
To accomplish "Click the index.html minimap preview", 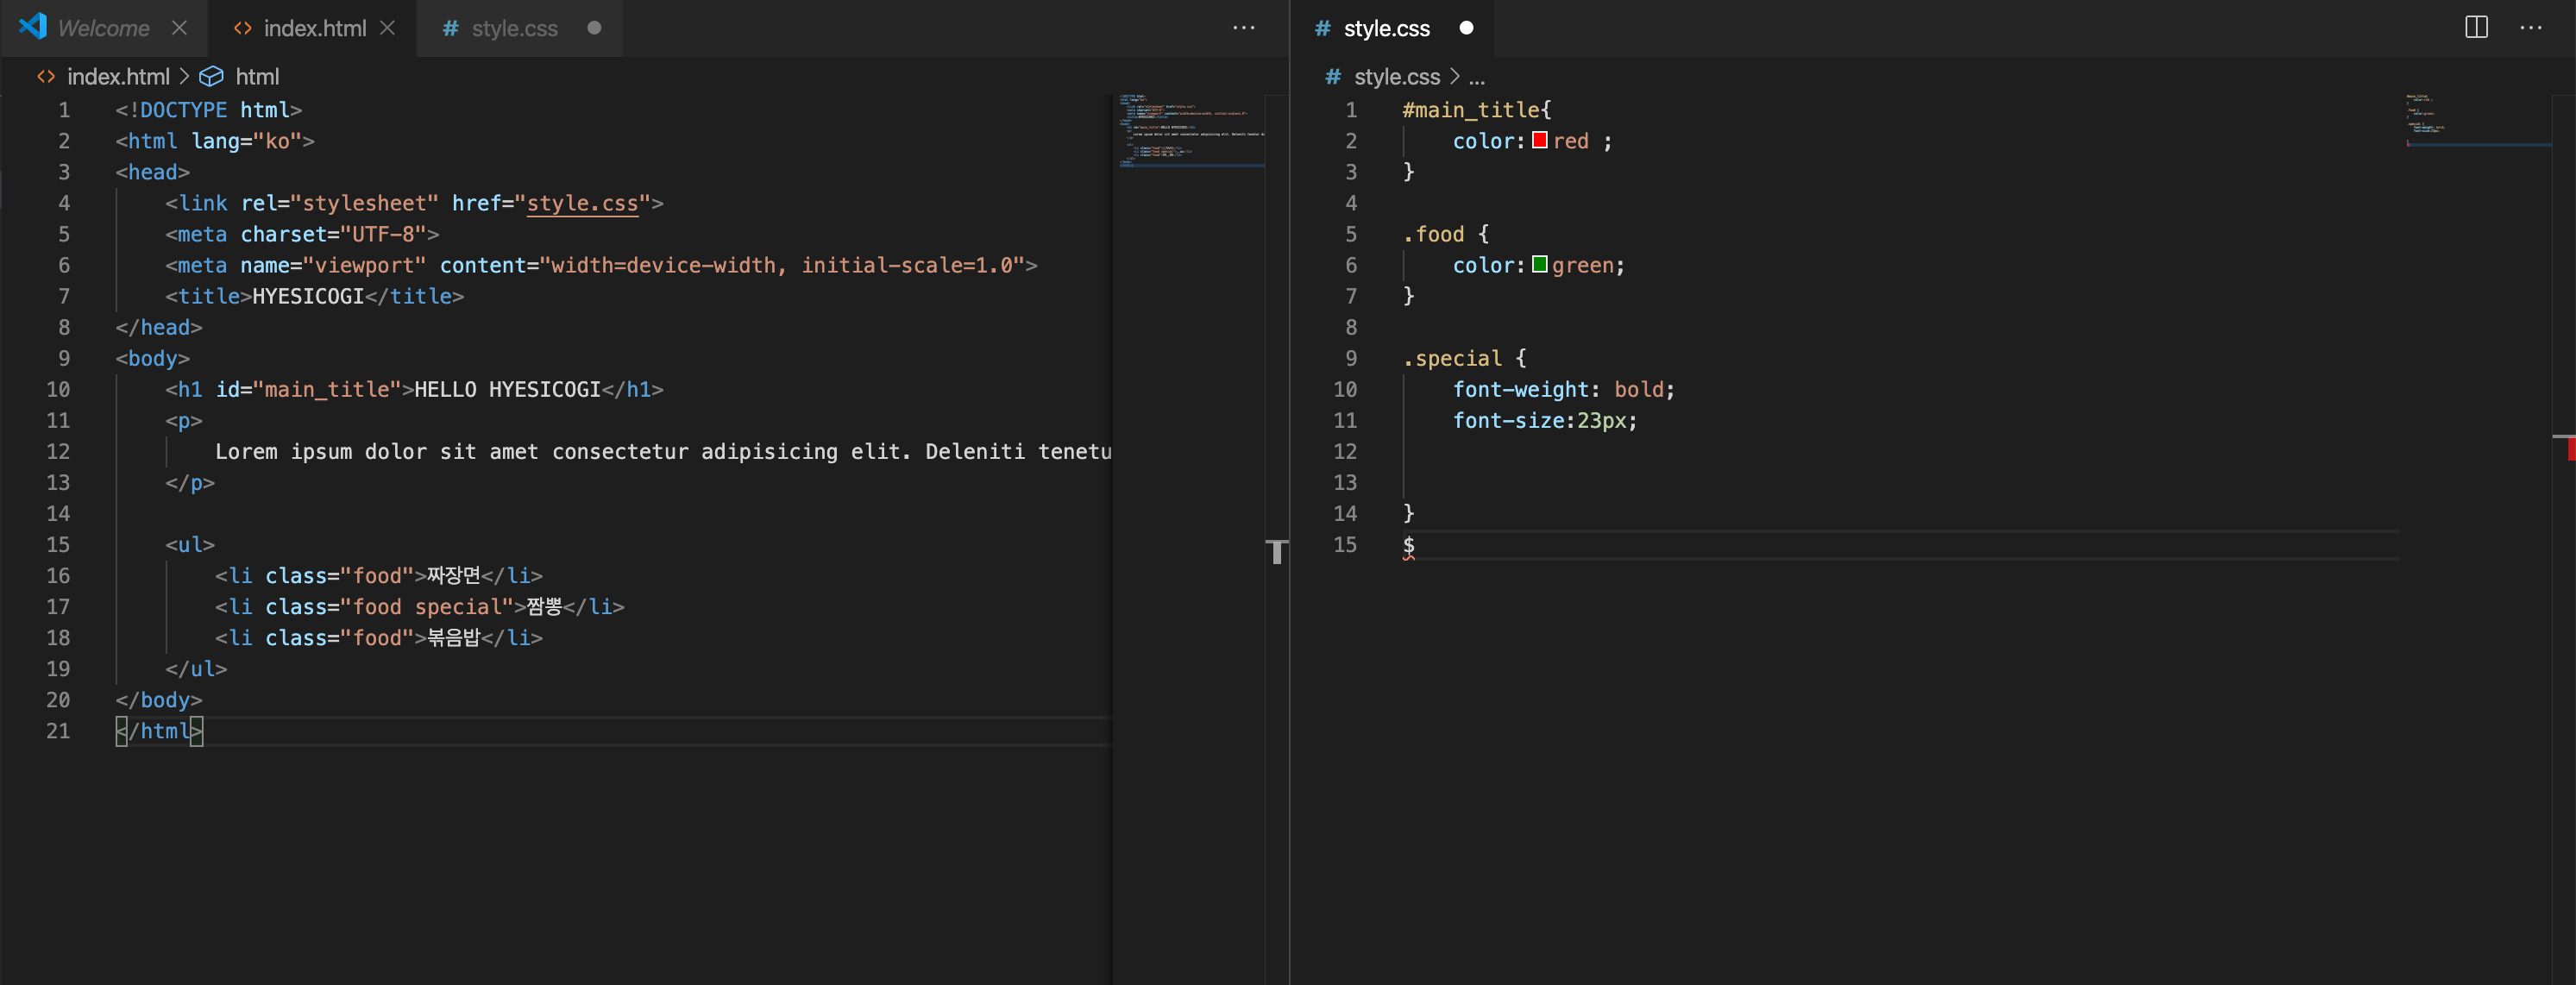I will [x=1190, y=130].
